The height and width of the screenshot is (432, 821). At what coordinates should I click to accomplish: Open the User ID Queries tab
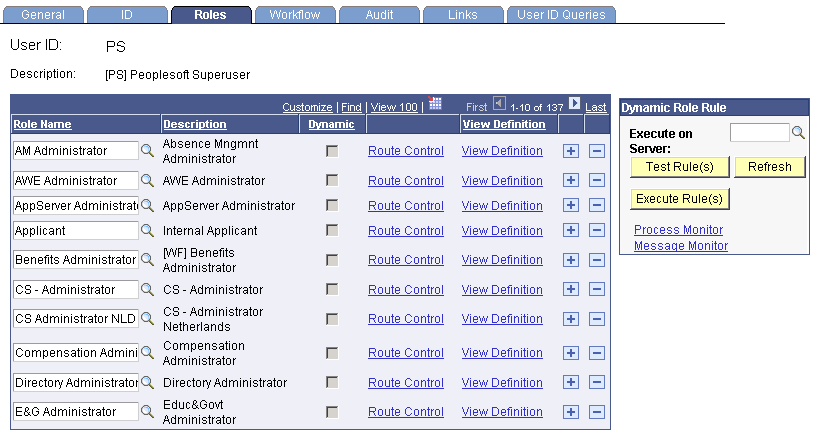(561, 15)
